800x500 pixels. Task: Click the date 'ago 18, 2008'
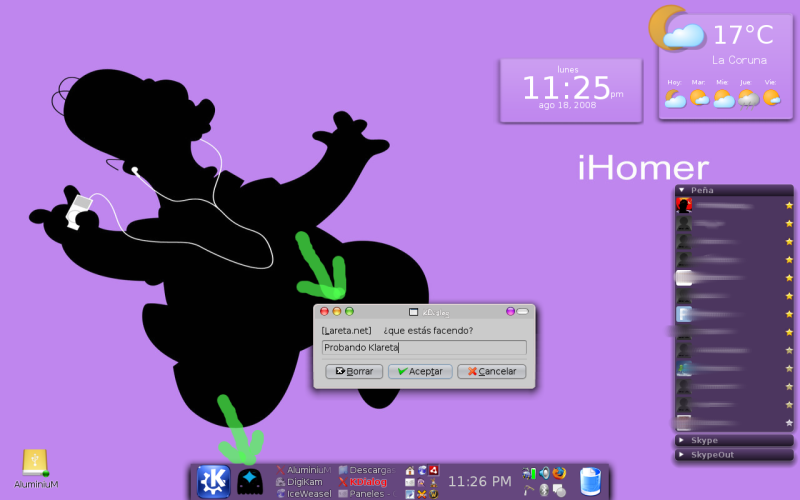tap(567, 105)
